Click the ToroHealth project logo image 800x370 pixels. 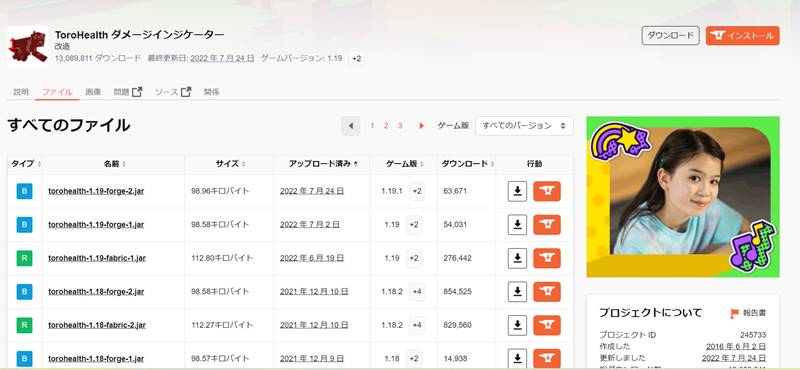[28, 46]
